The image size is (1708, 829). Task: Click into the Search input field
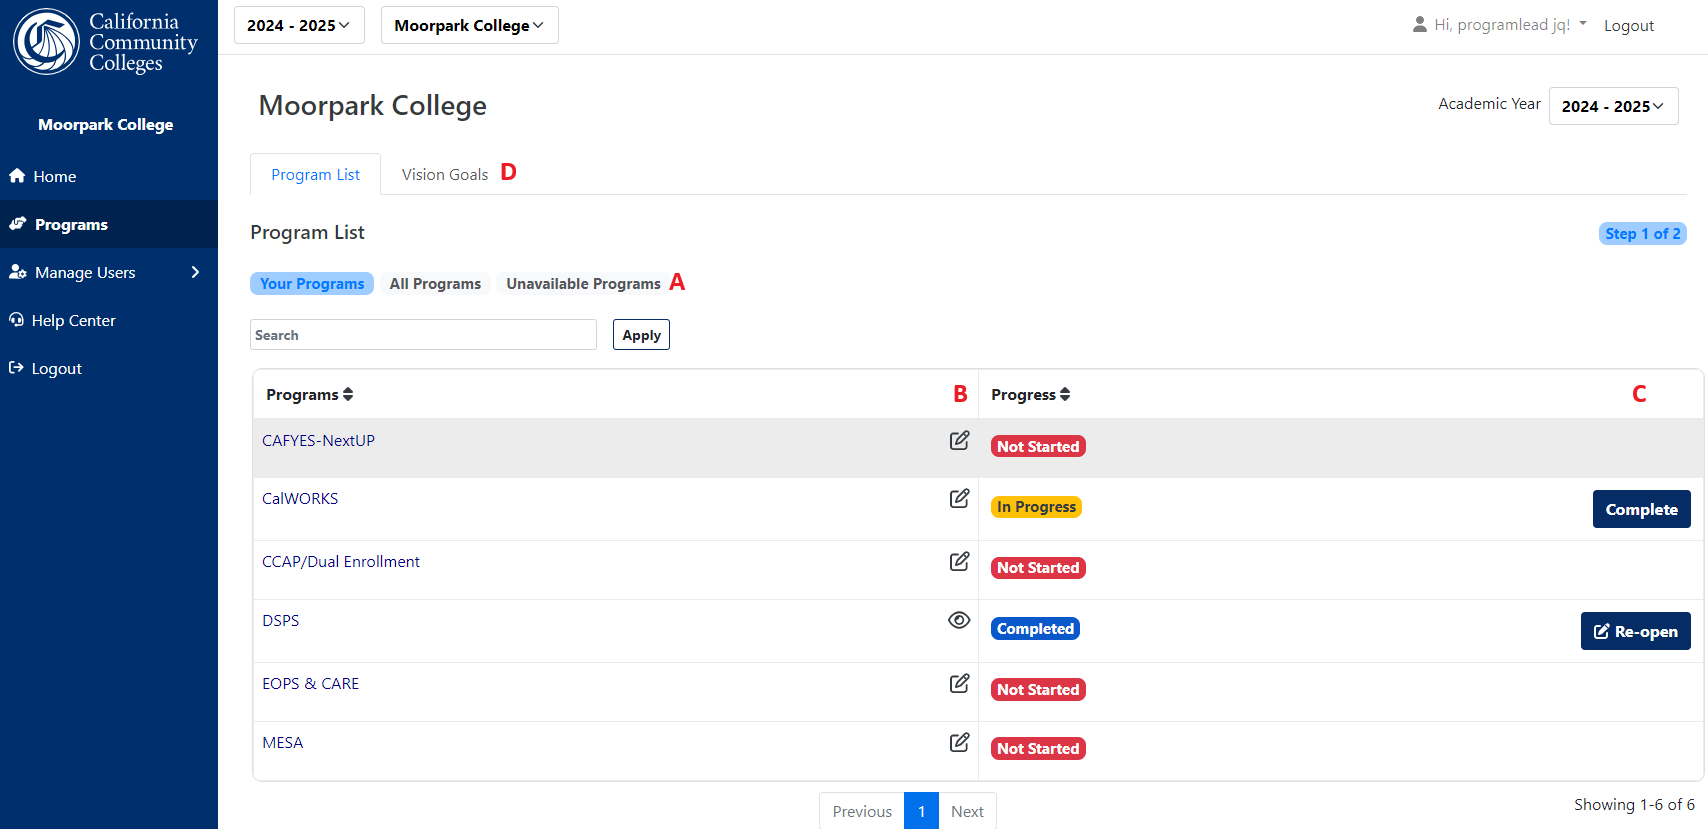click(423, 335)
